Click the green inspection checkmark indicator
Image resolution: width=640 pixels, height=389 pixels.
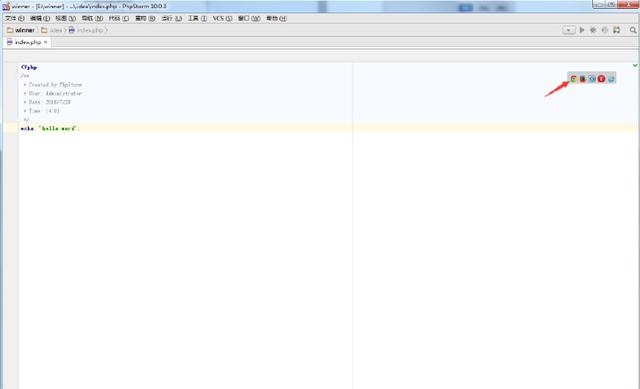[635, 65]
